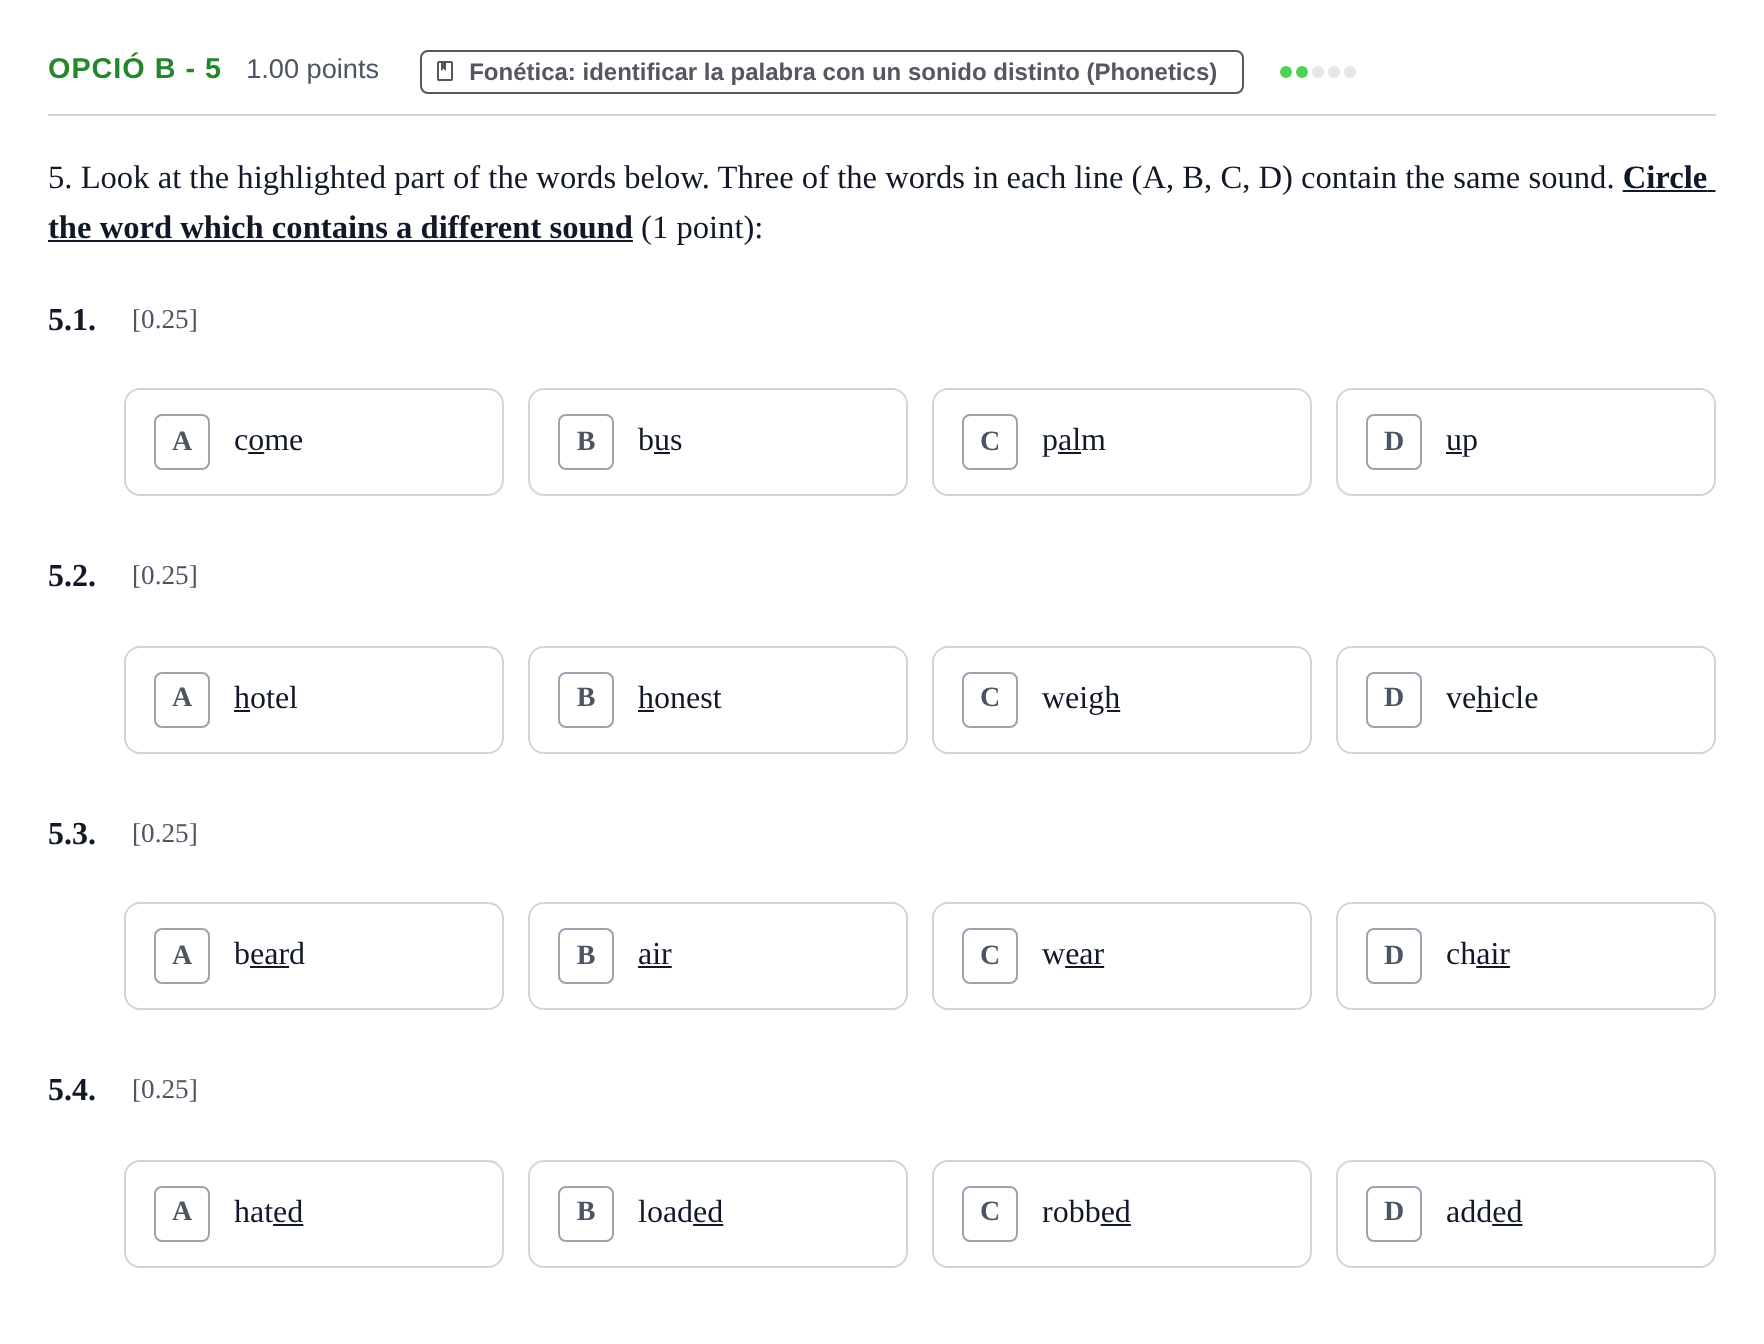This screenshot has height=1344, width=1764.
Task: Select option D 'up' in question 5.1
Action: (1526, 442)
